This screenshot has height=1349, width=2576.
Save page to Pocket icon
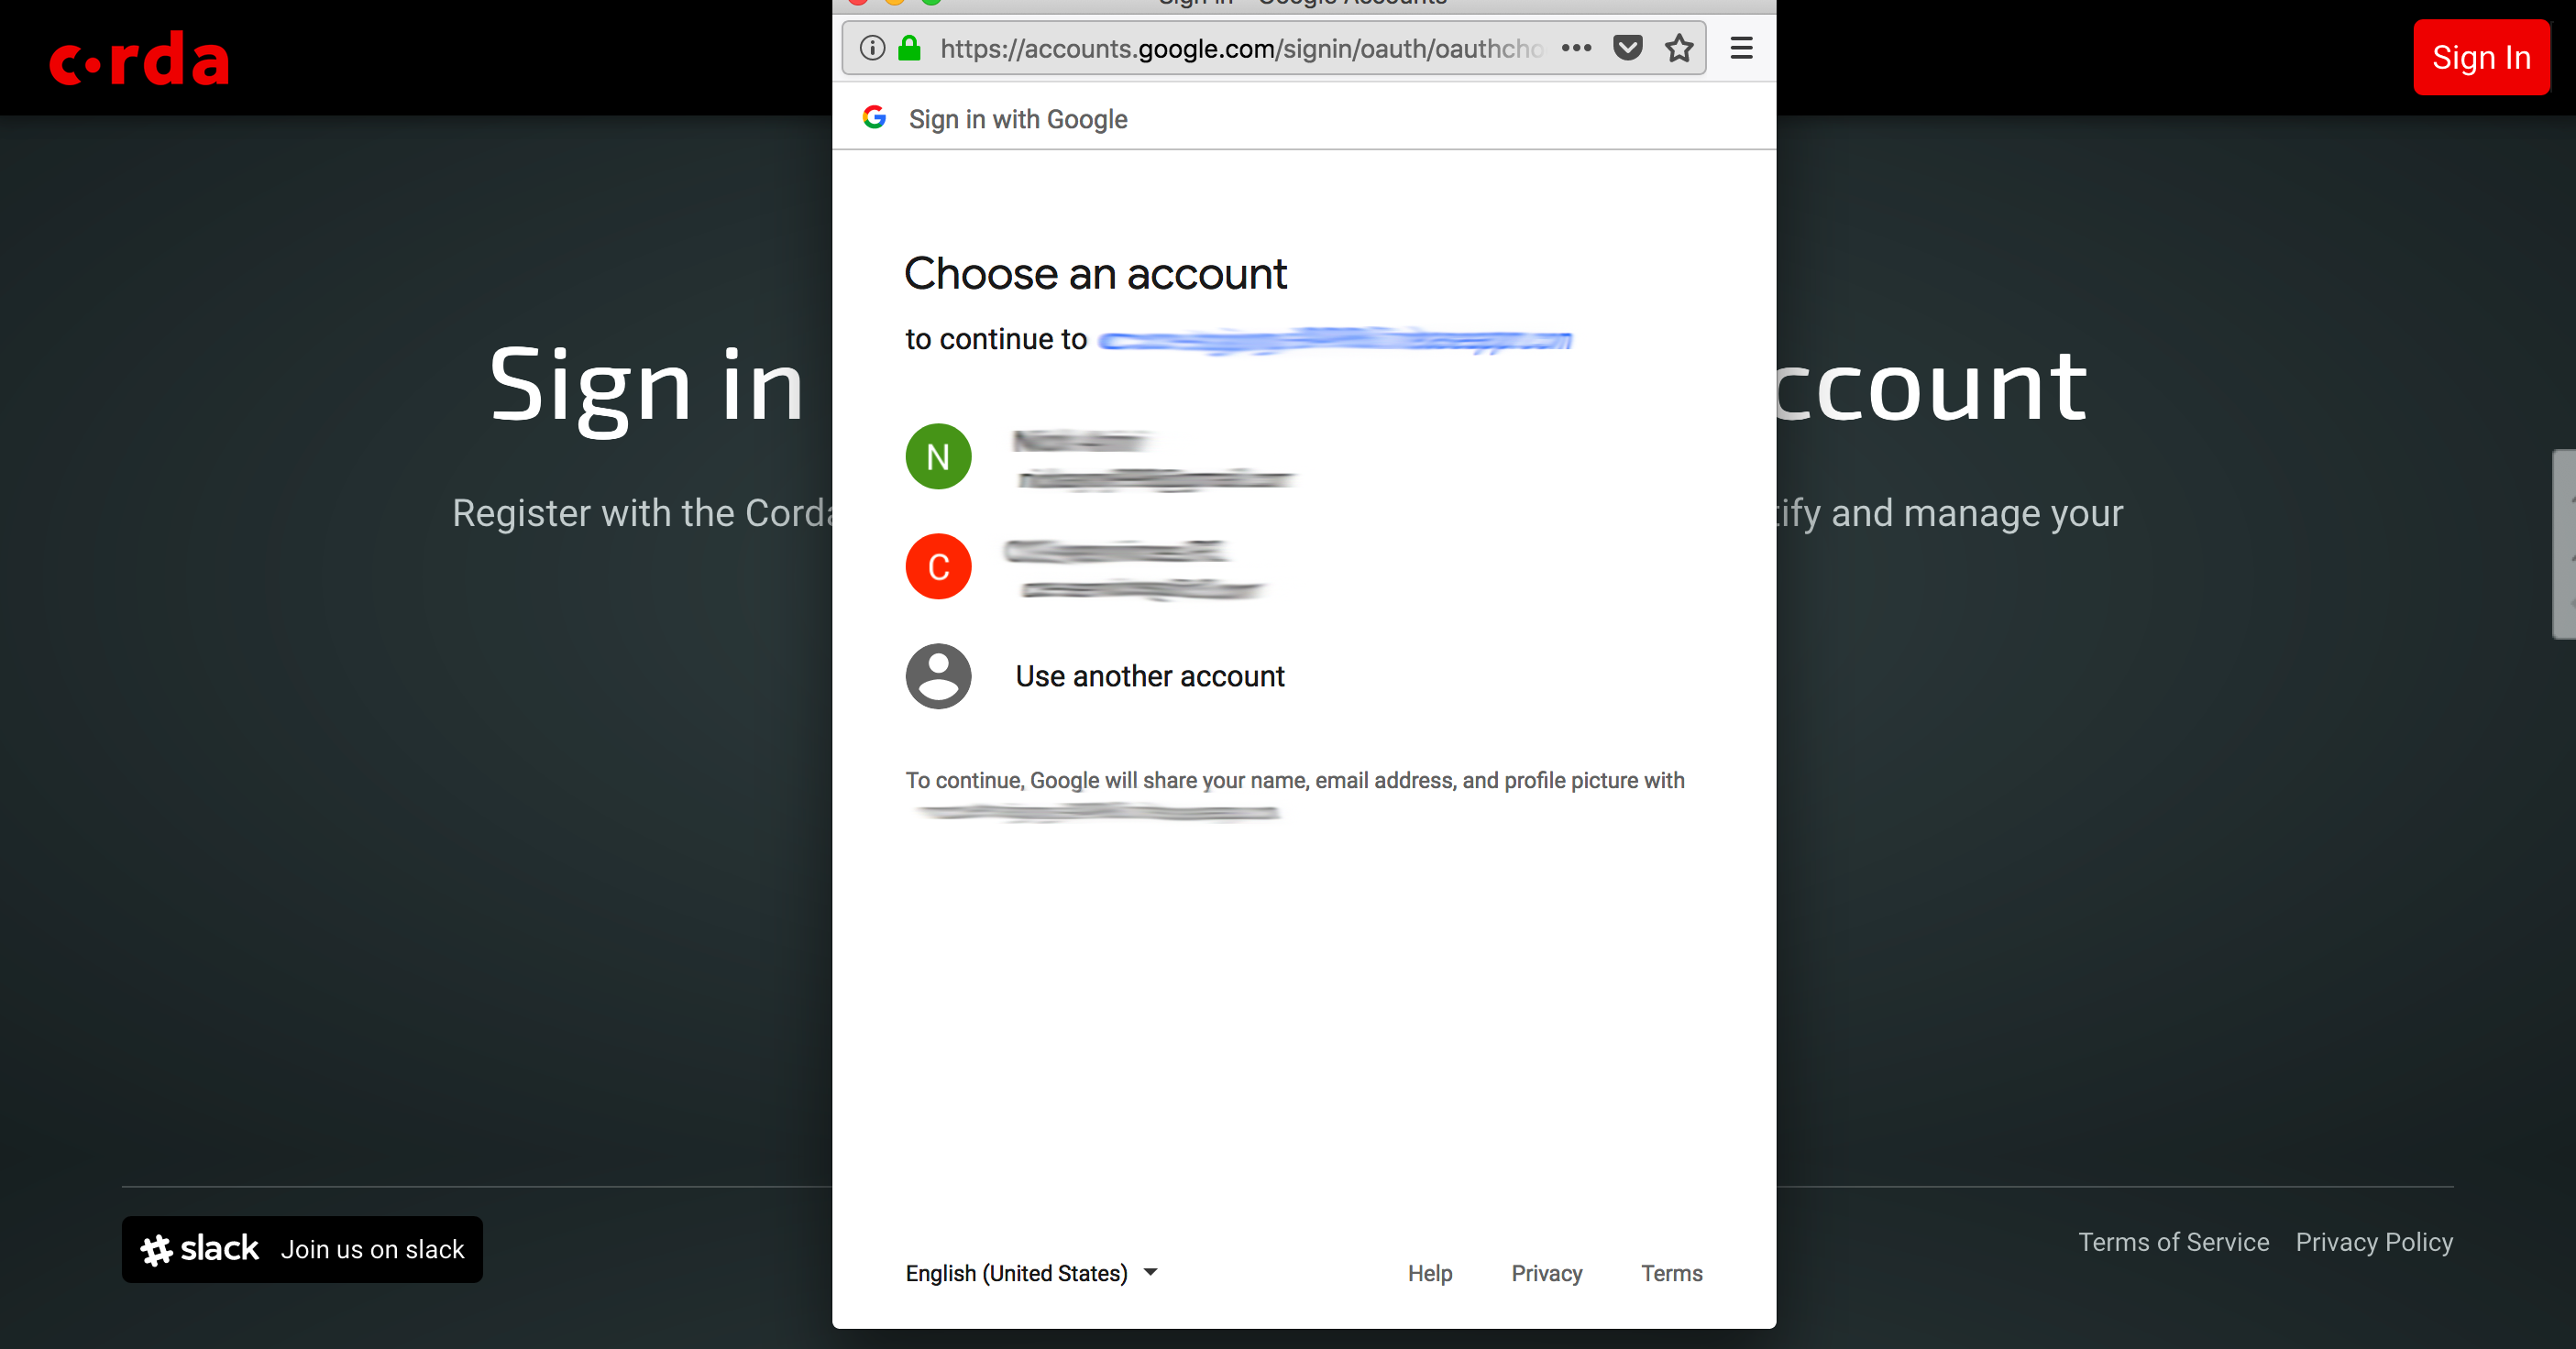pyautogui.click(x=1628, y=48)
